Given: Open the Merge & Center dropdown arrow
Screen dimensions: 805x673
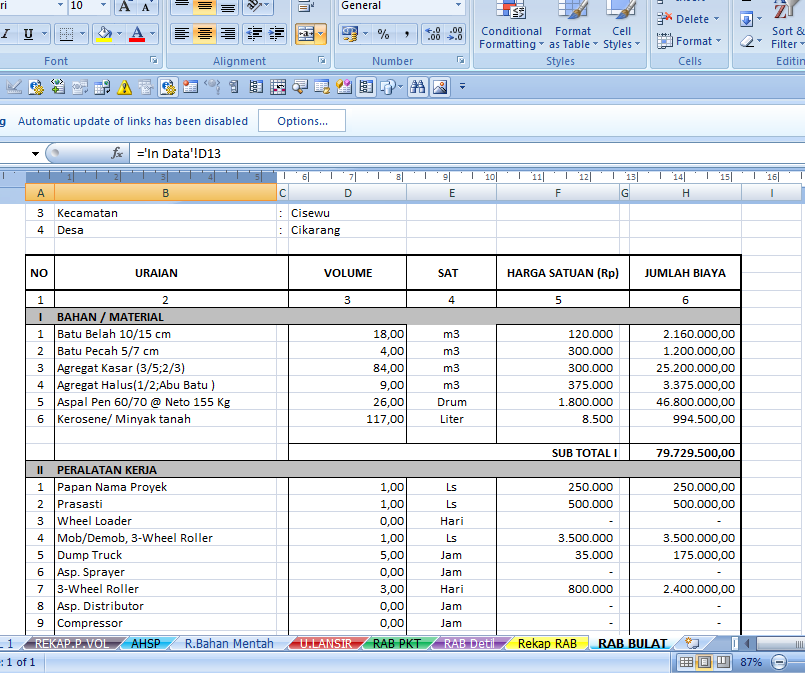Looking at the screenshot, I should pos(321,34).
